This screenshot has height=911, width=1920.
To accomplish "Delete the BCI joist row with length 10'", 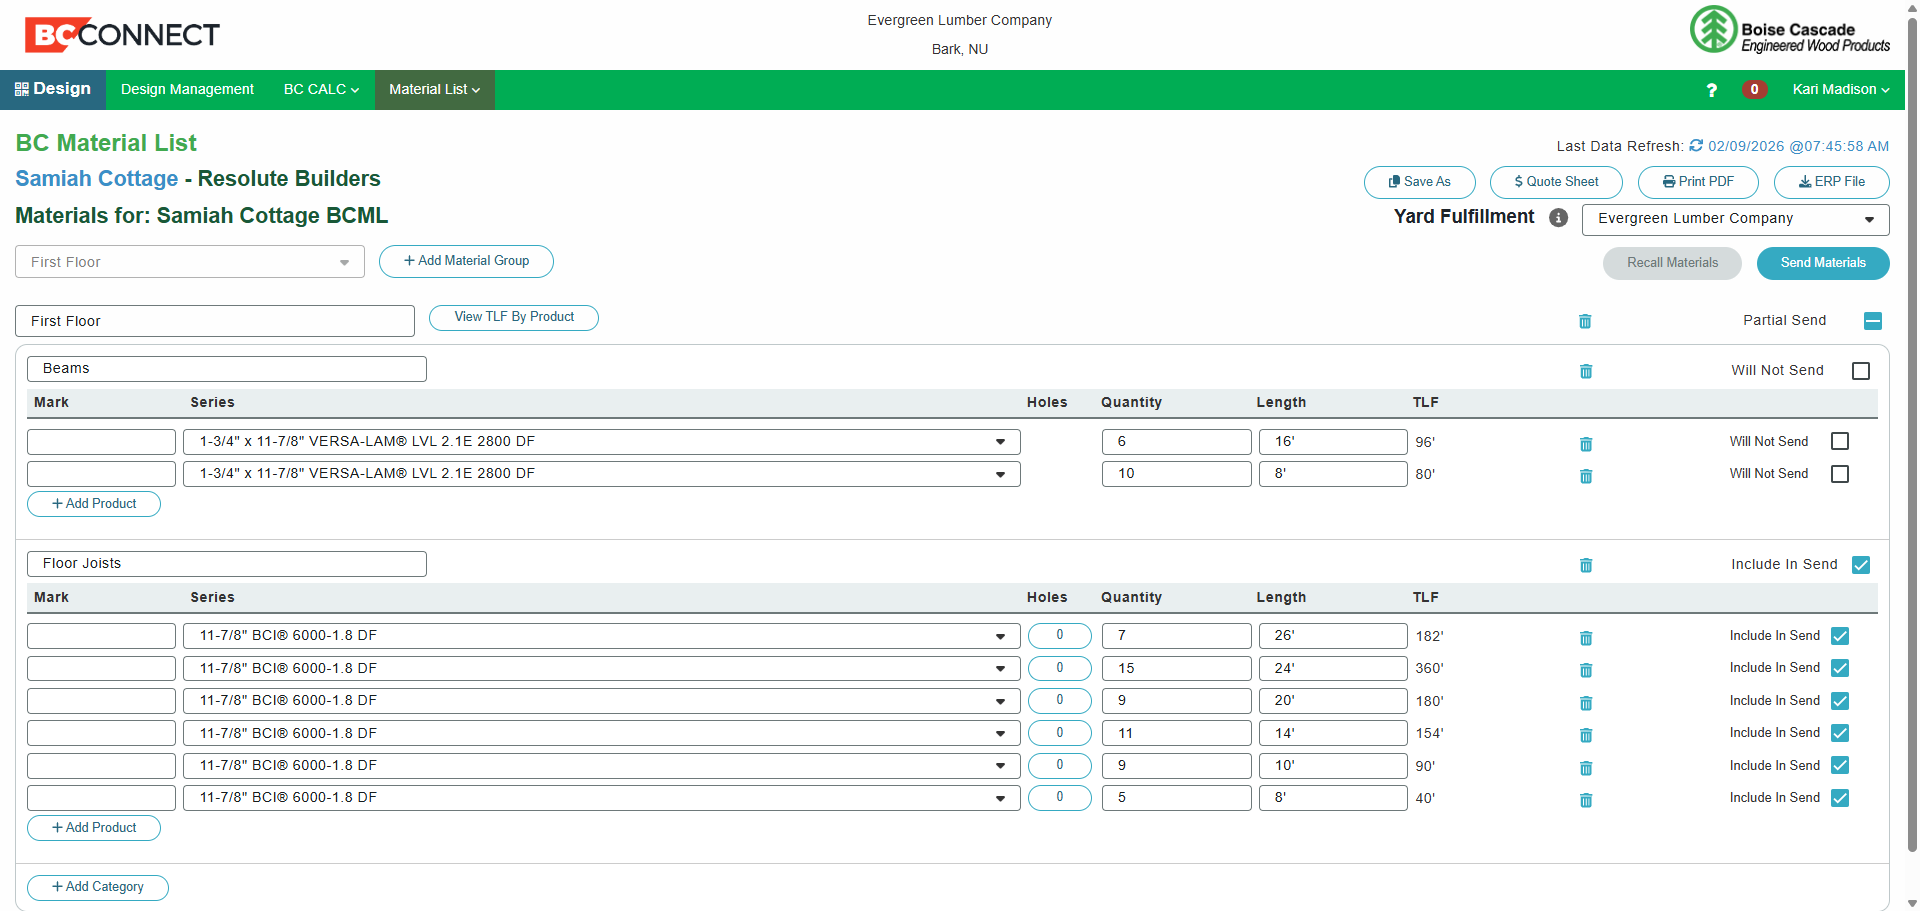I will tap(1586, 768).
